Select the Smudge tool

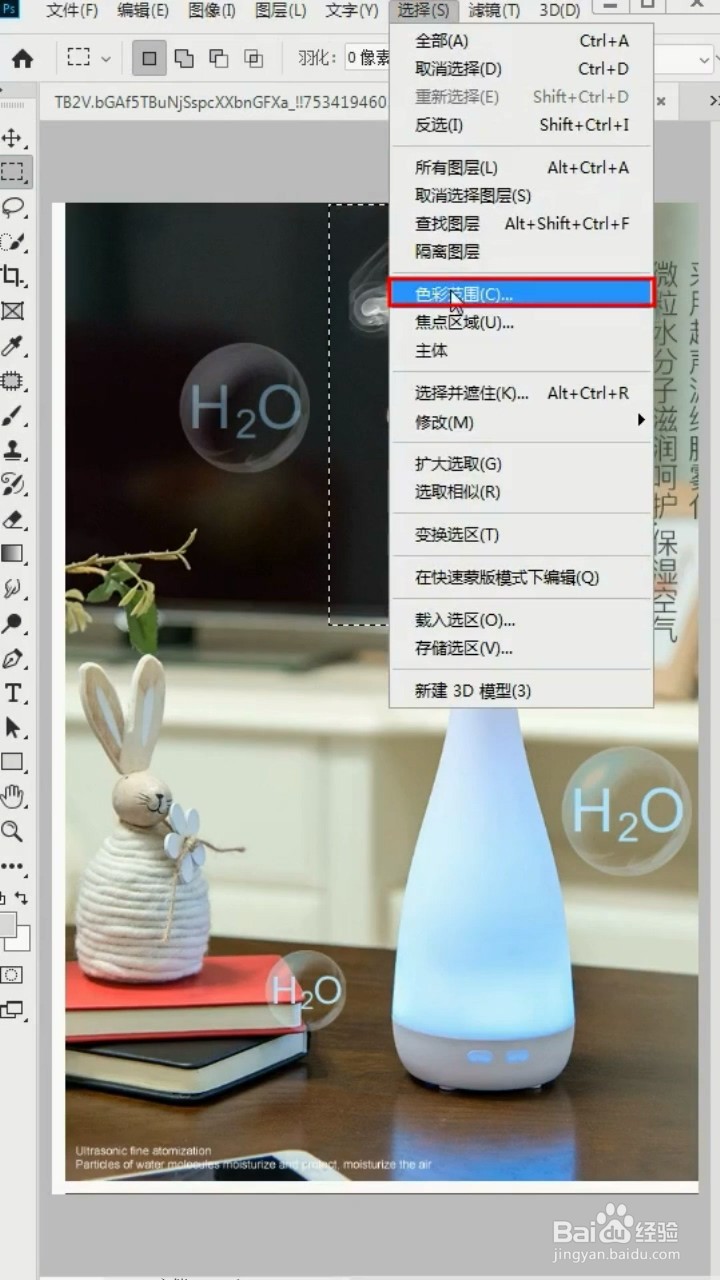(x=13, y=588)
